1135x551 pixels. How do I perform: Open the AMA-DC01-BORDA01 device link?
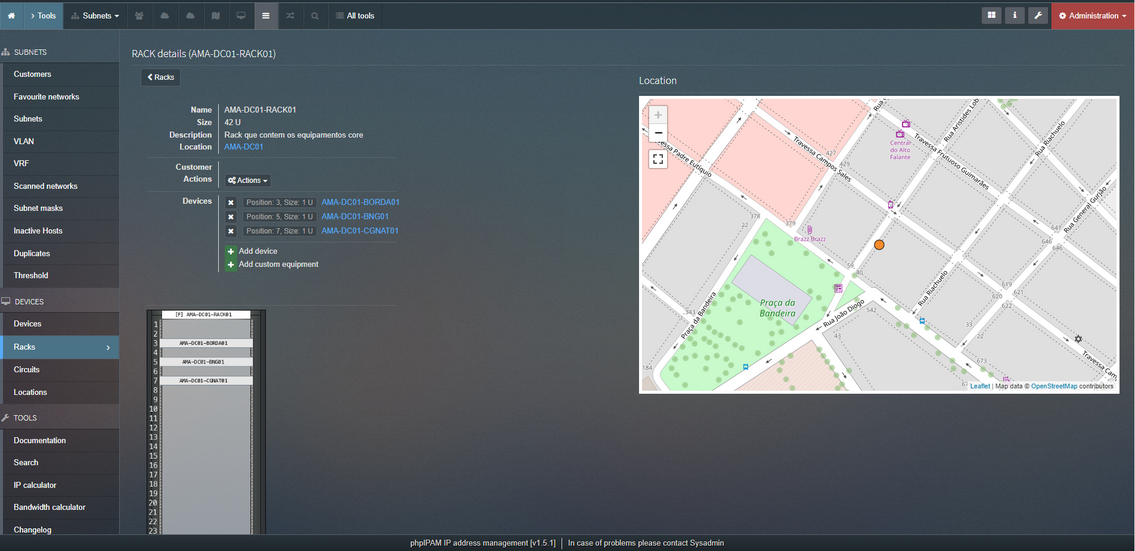pyautogui.click(x=360, y=203)
